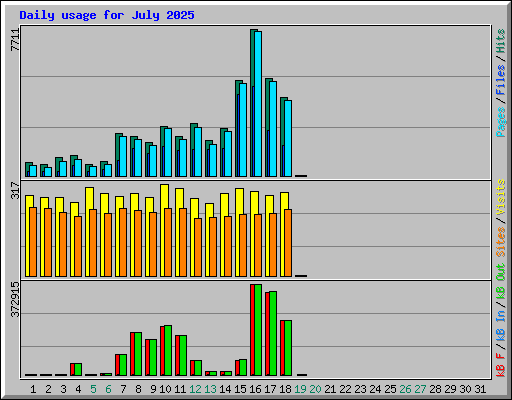
Task: Click green weekend day label 27
Action: 420,389
